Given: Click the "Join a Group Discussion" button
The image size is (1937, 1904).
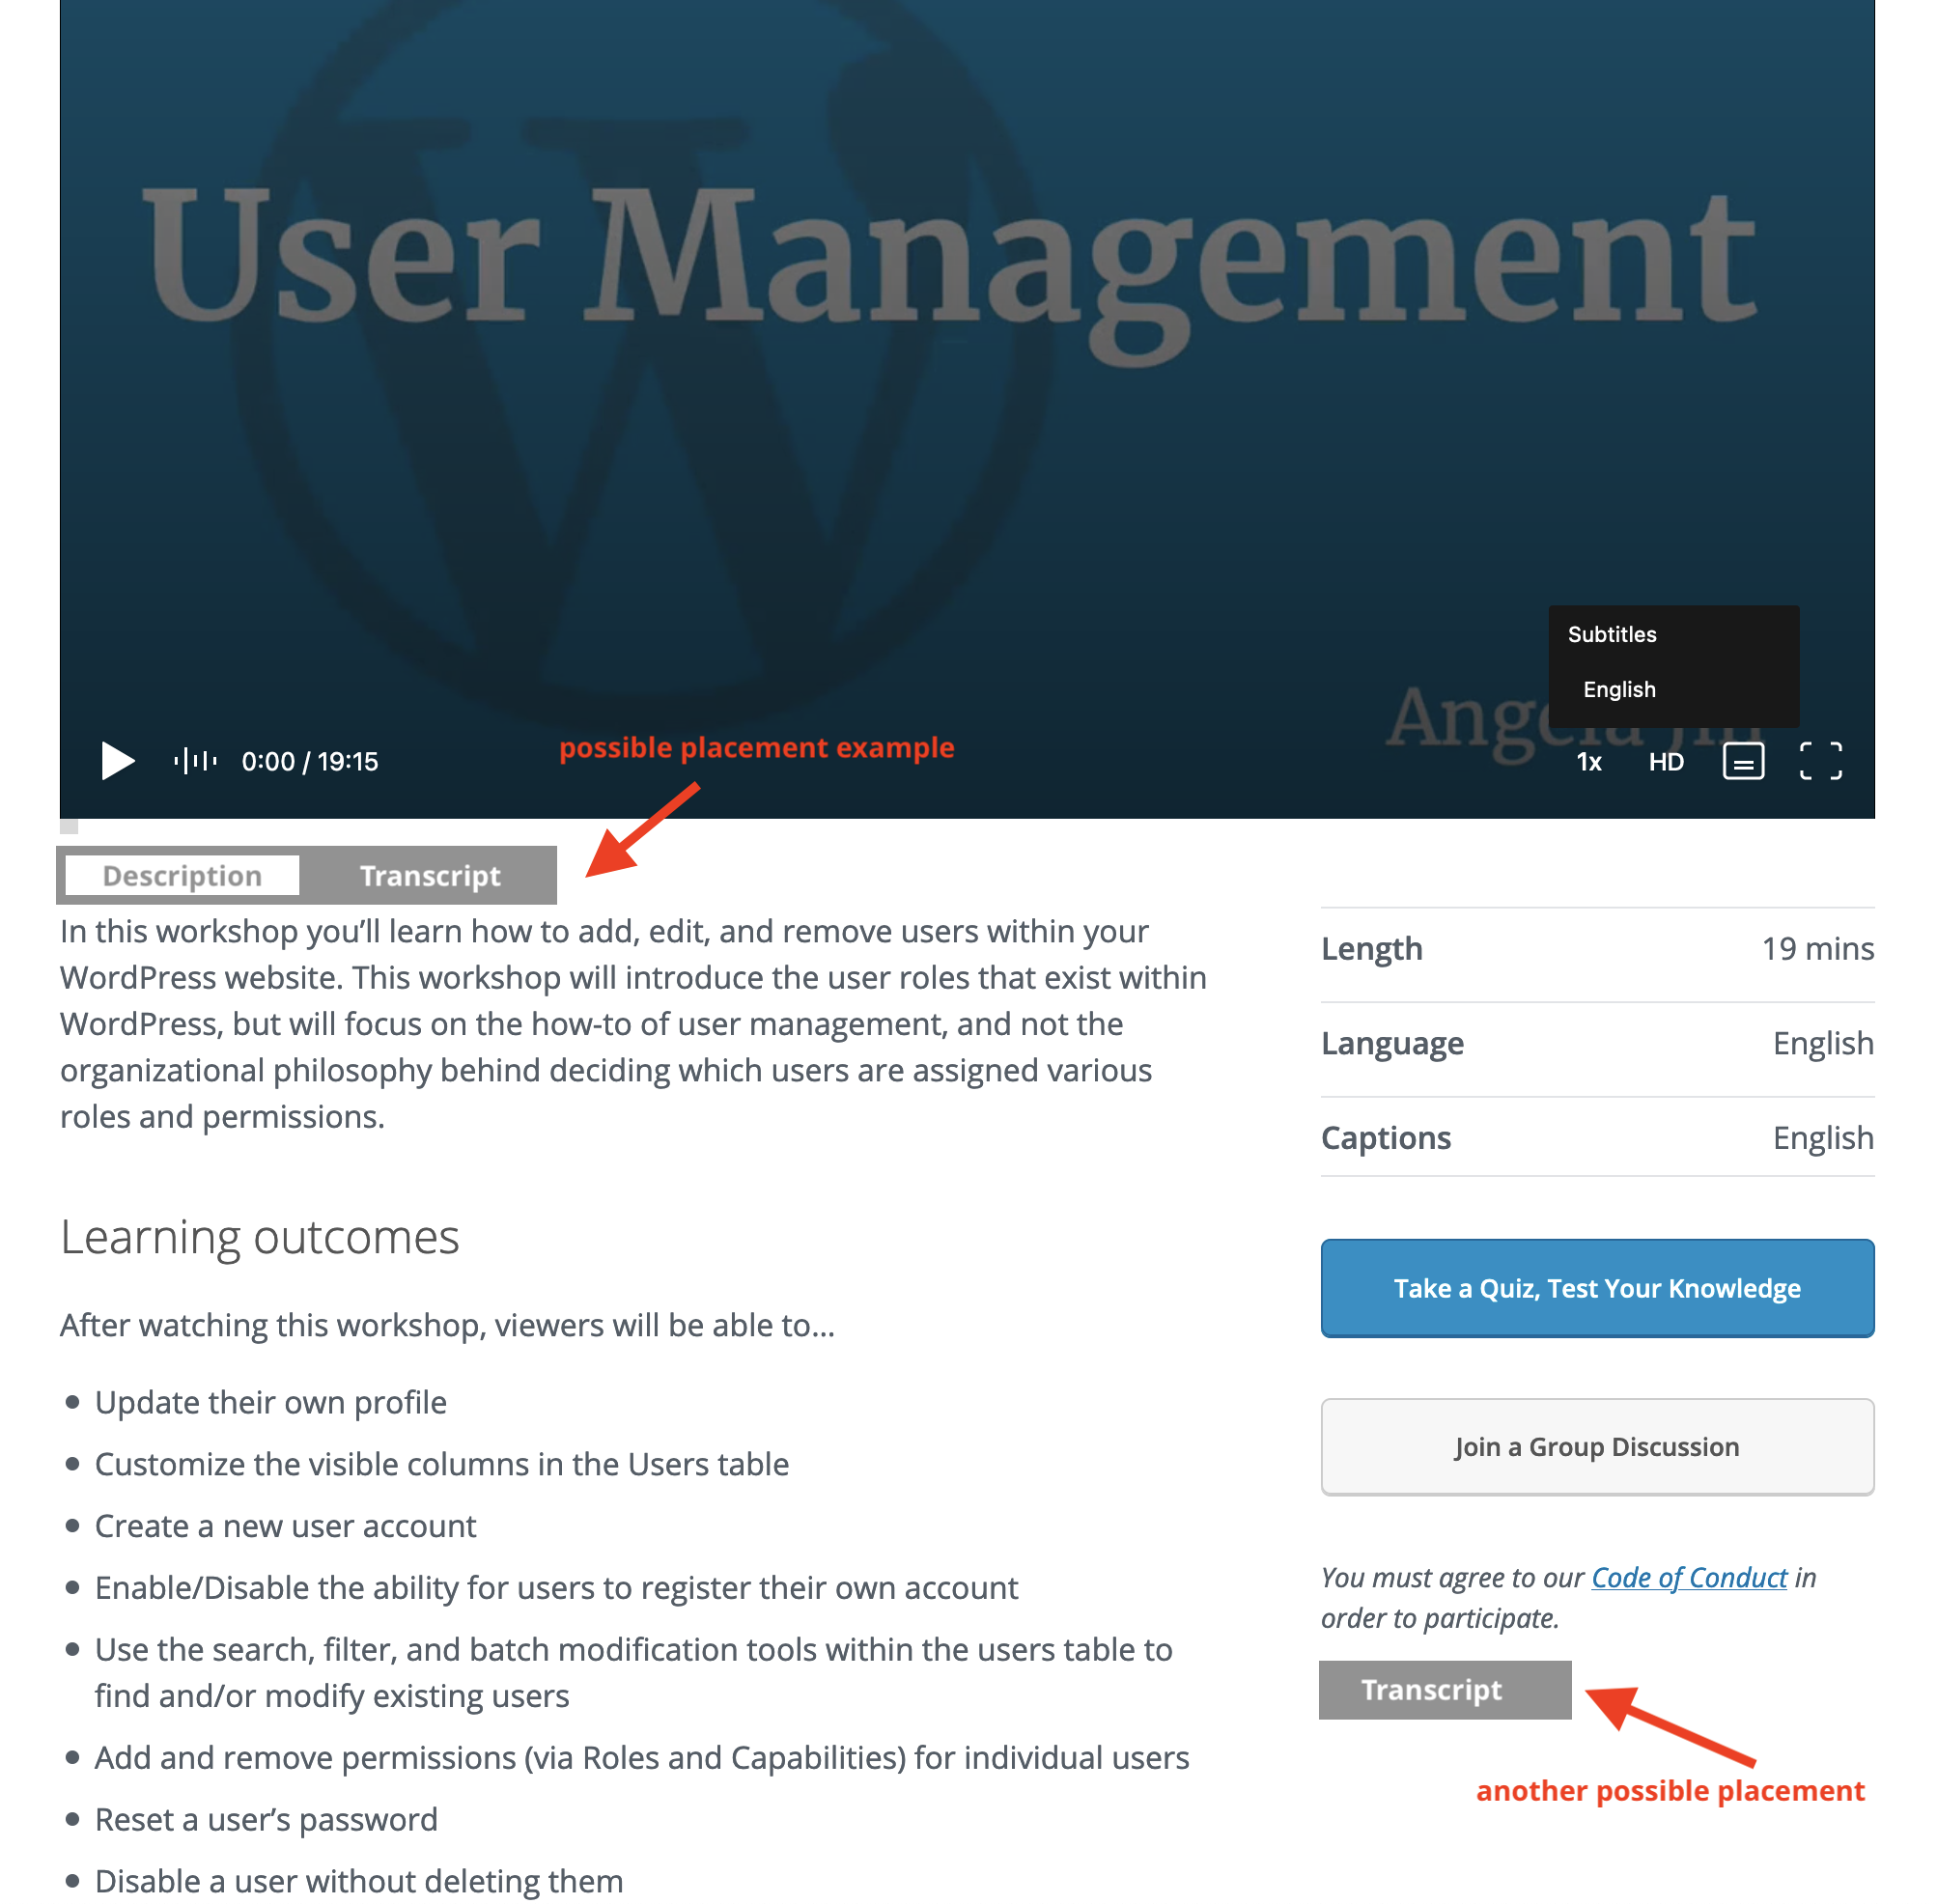Looking at the screenshot, I should click(1596, 1447).
